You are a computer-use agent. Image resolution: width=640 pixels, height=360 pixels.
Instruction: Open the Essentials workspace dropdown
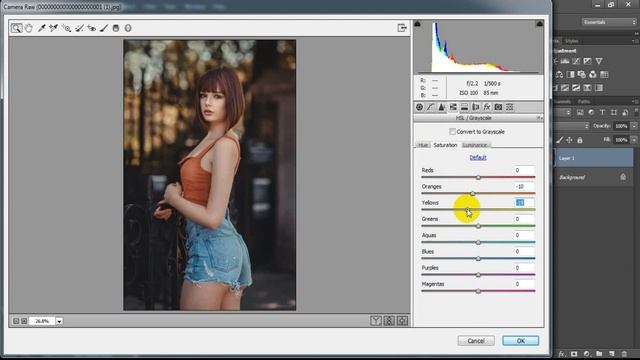(609, 22)
